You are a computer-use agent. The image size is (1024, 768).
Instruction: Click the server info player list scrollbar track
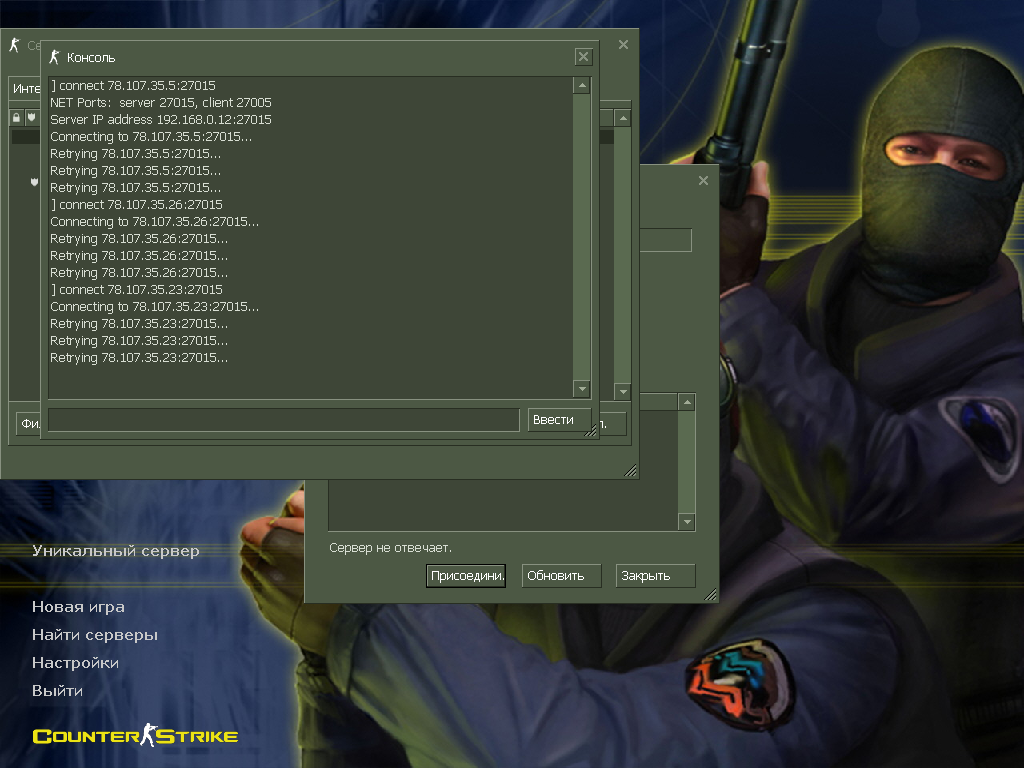[687, 462]
